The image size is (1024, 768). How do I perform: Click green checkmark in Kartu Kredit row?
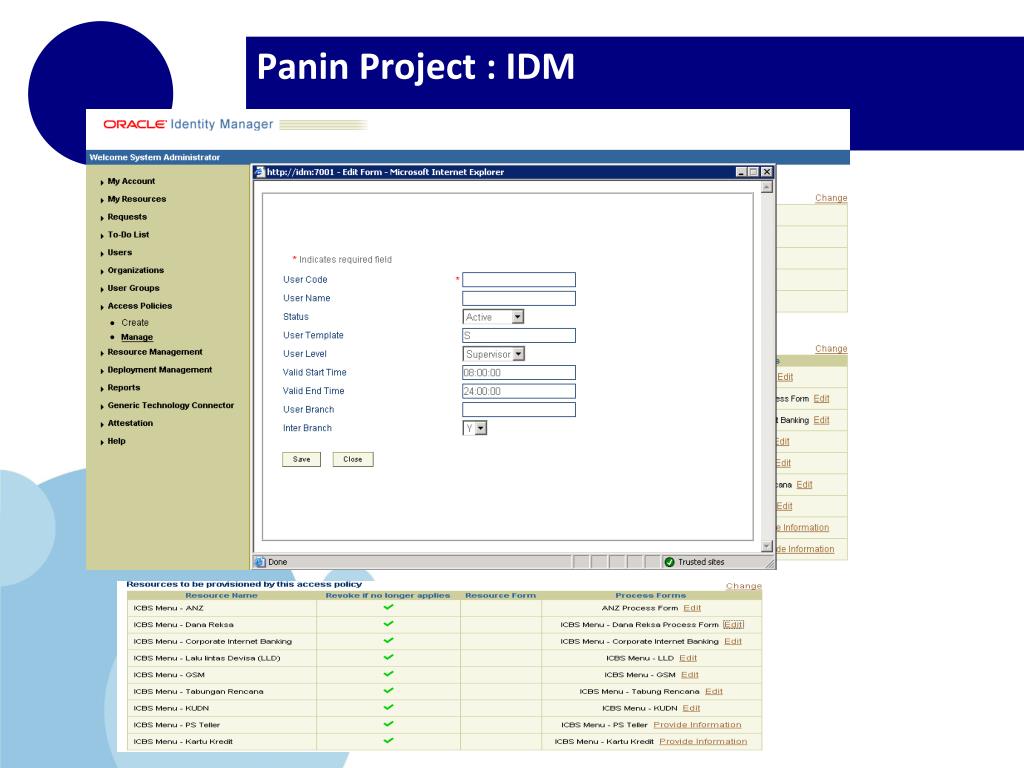(x=389, y=741)
